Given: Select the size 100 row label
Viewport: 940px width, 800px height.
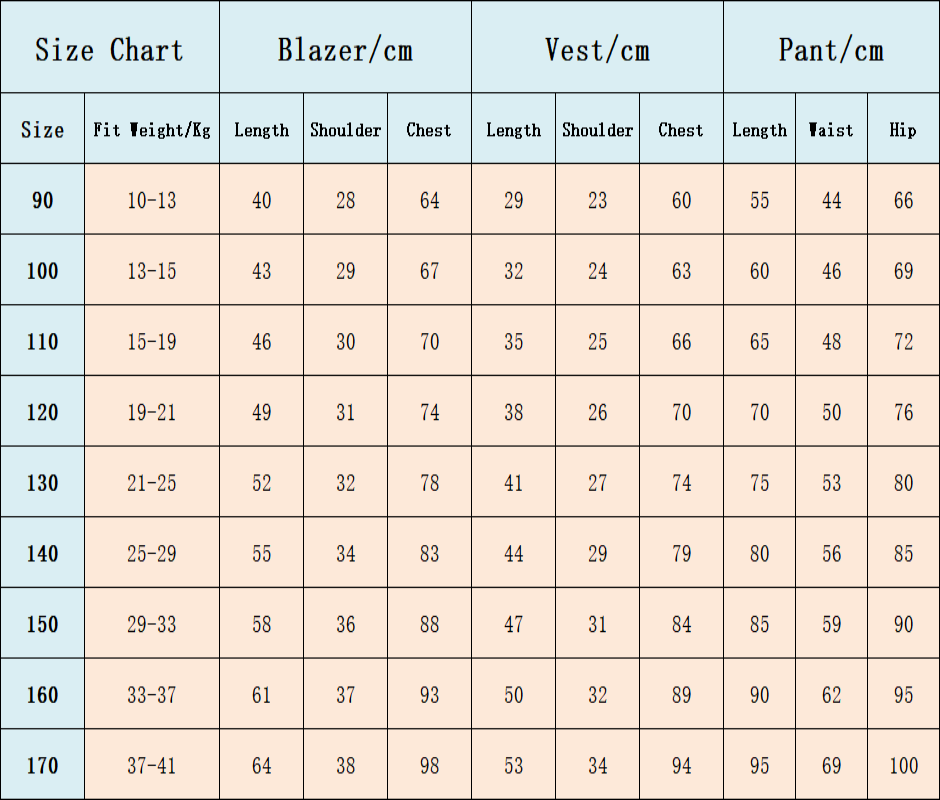Looking at the screenshot, I should point(43,270).
